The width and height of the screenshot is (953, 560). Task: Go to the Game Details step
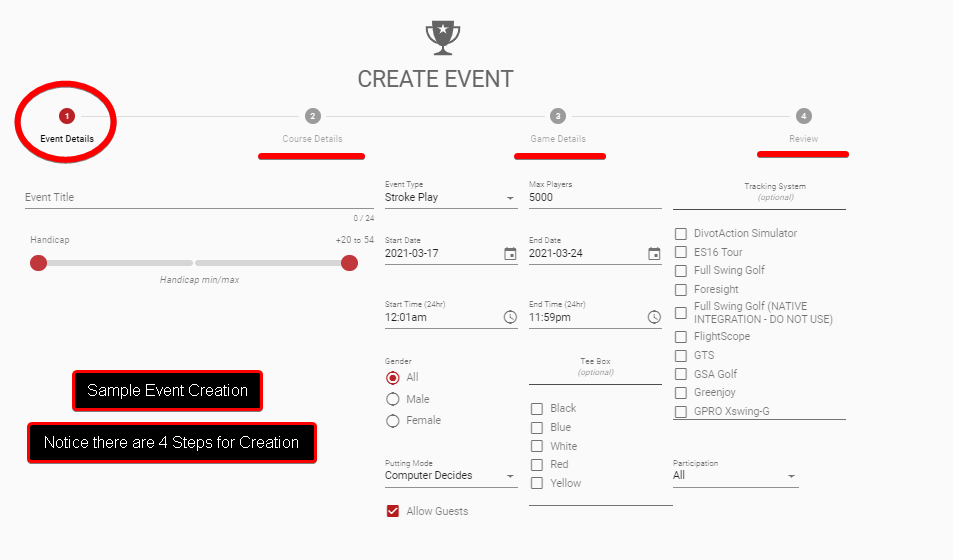[x=558, y=139]
